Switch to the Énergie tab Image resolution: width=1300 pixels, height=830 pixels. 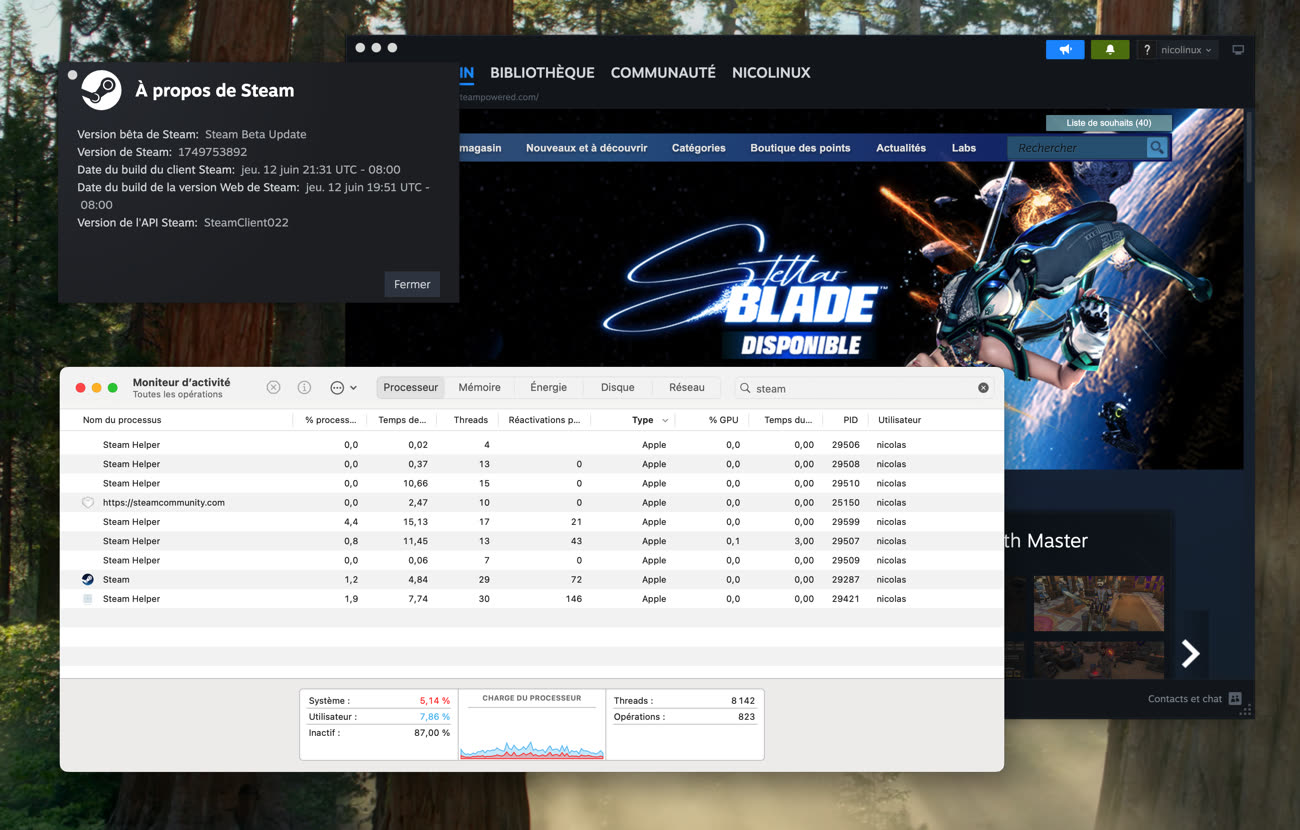click(548, 387)
